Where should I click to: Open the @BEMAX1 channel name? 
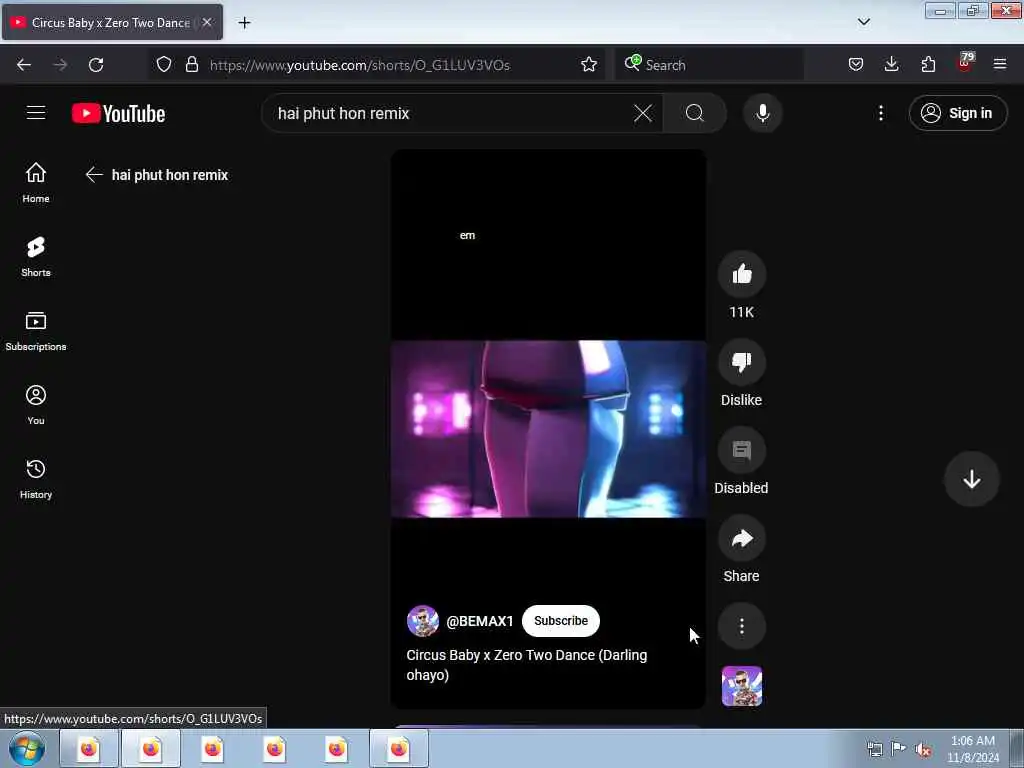pos(479,621)
